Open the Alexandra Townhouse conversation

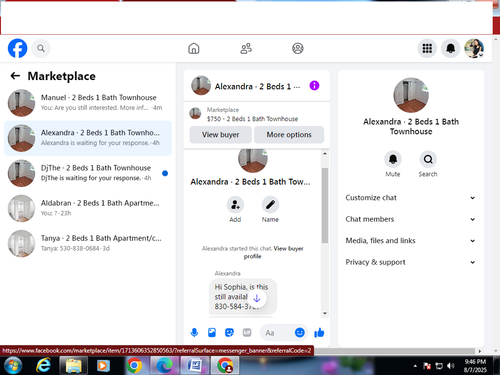(88, 138)
